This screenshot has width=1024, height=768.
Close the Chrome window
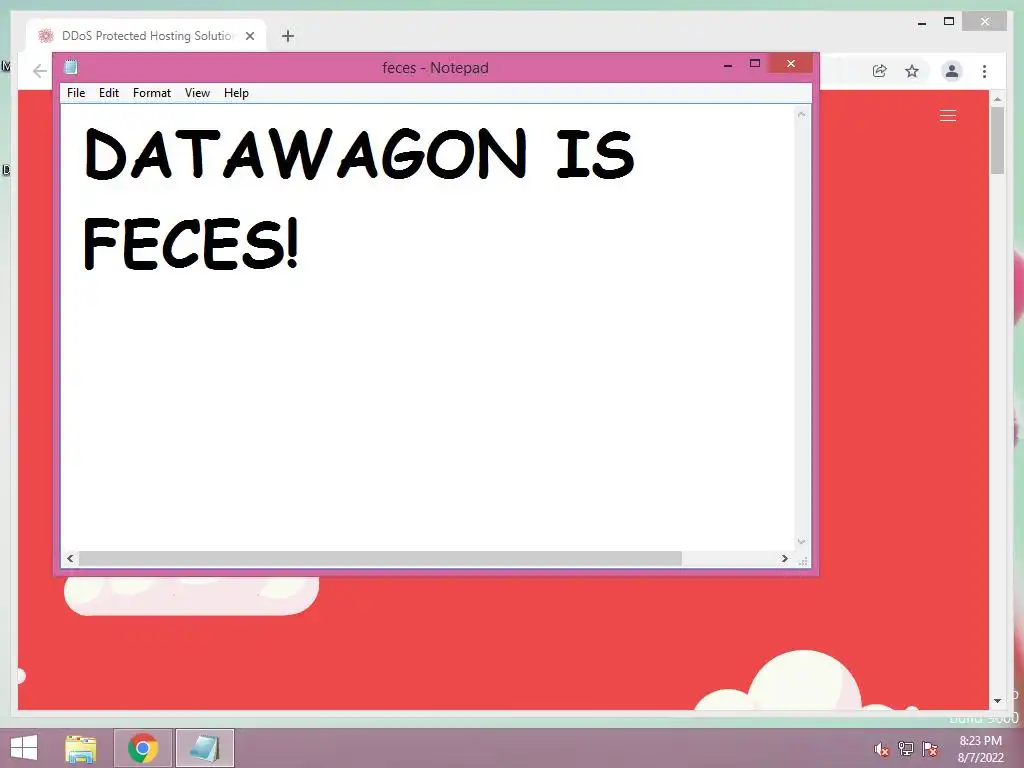coord(985,22)
